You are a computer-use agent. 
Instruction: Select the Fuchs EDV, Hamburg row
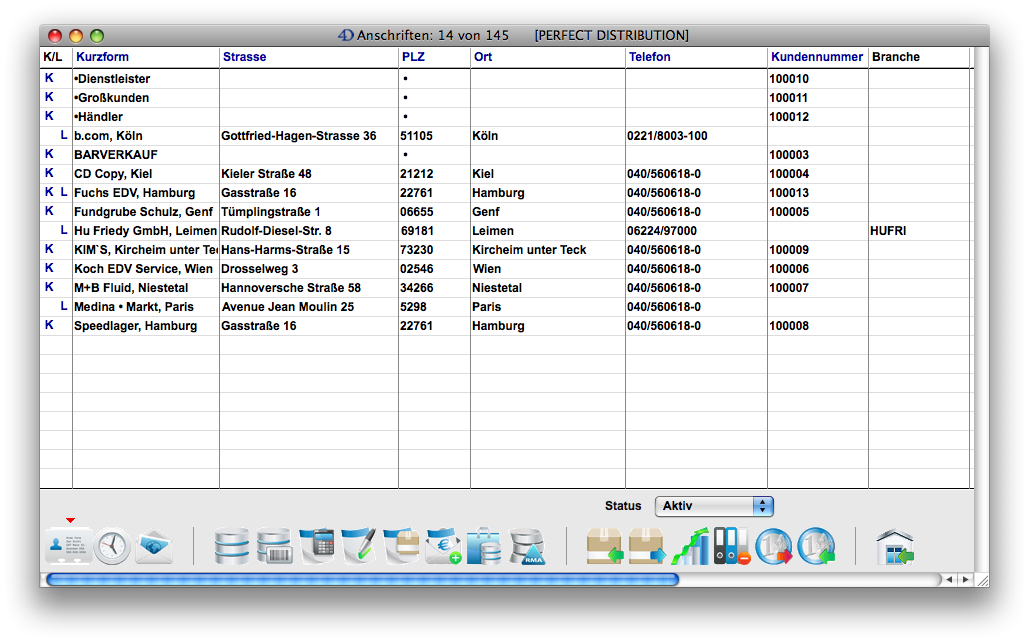(134, 192)
